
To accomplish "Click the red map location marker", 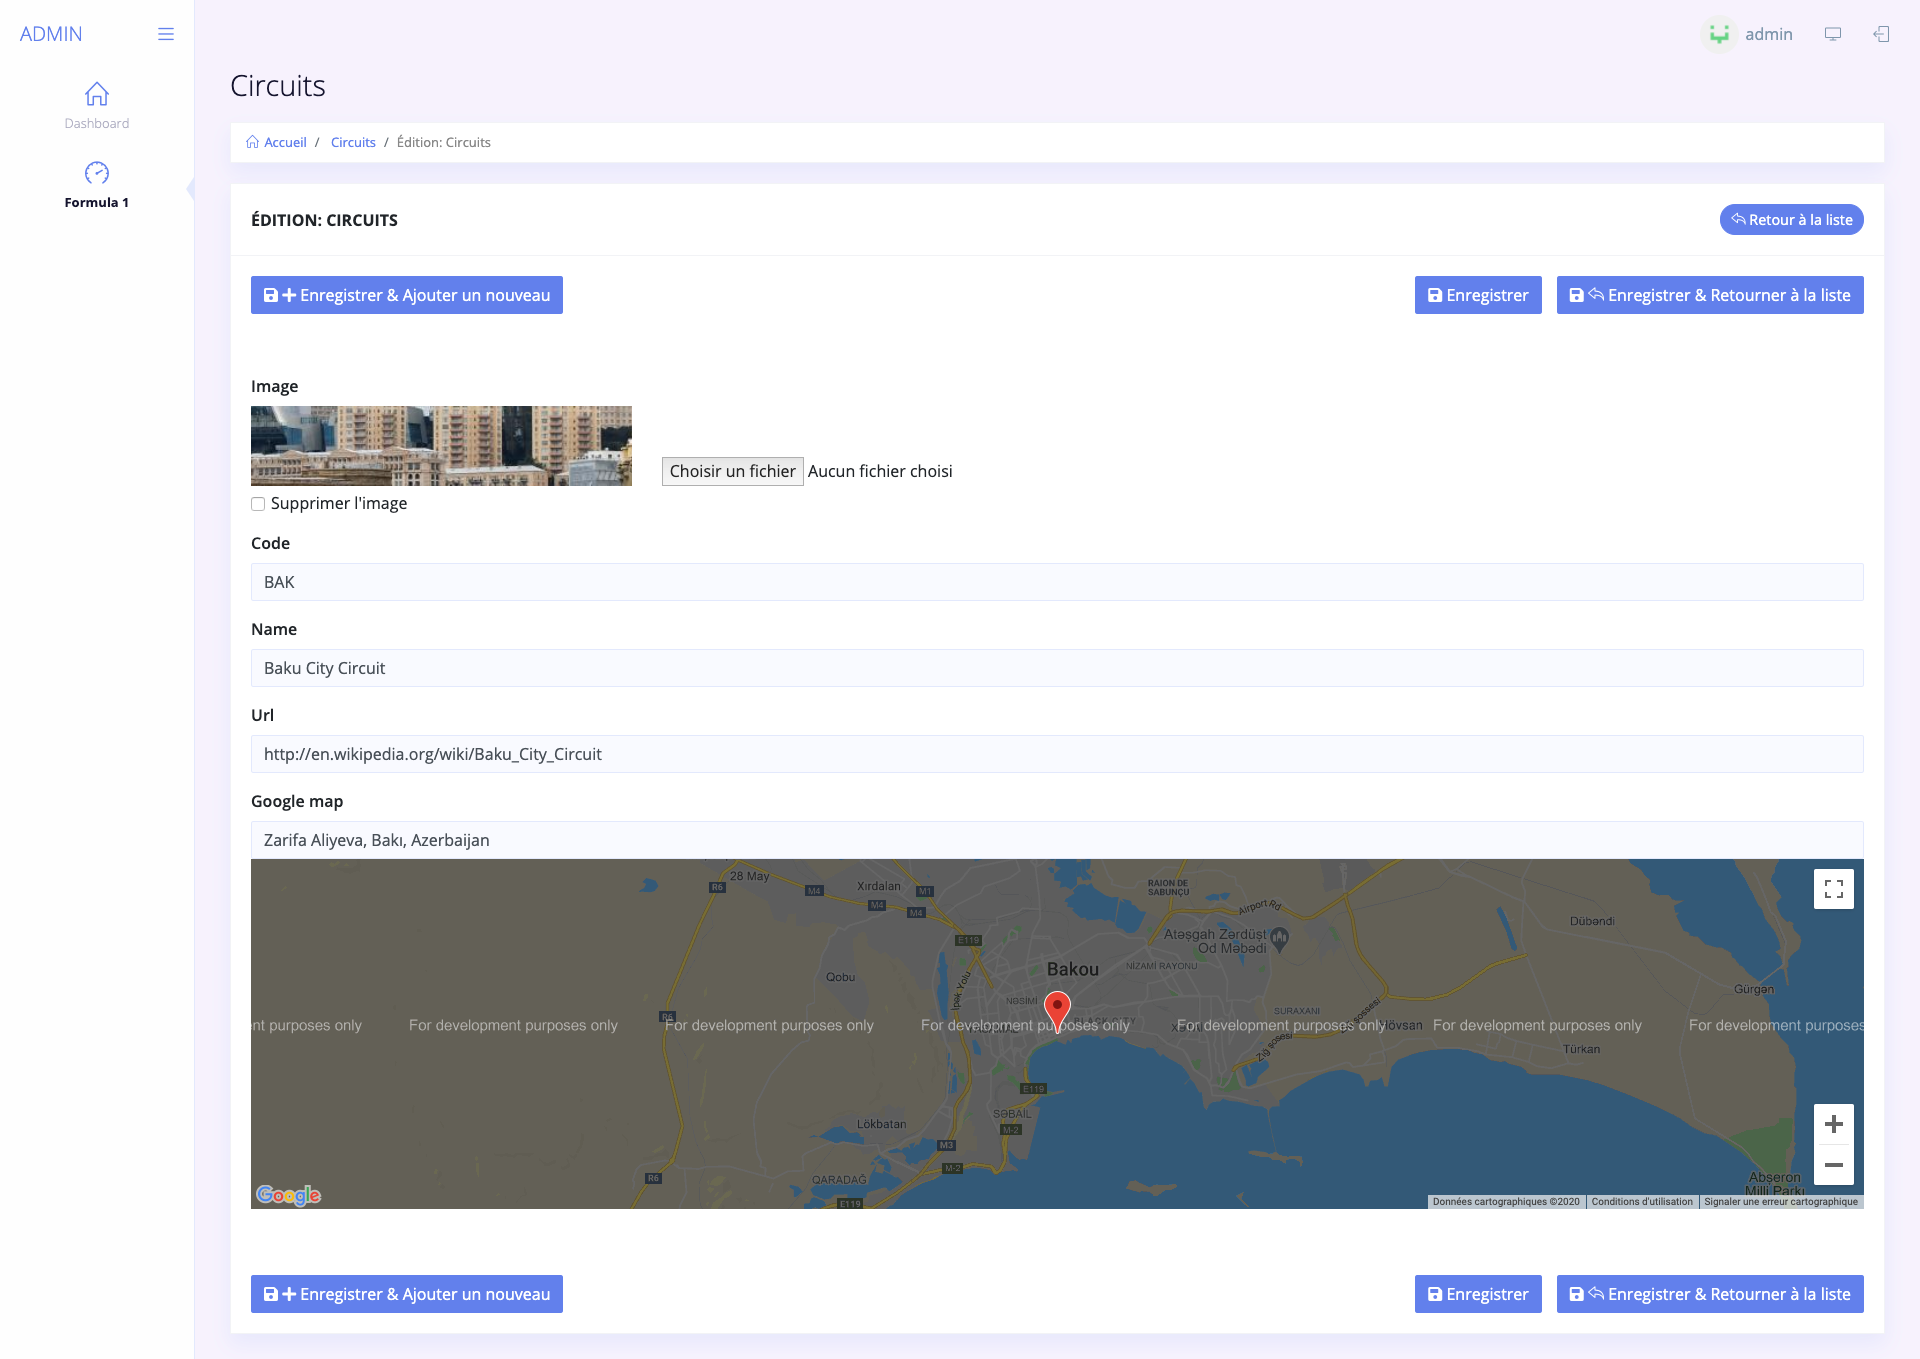I will coord(1057,1008).
